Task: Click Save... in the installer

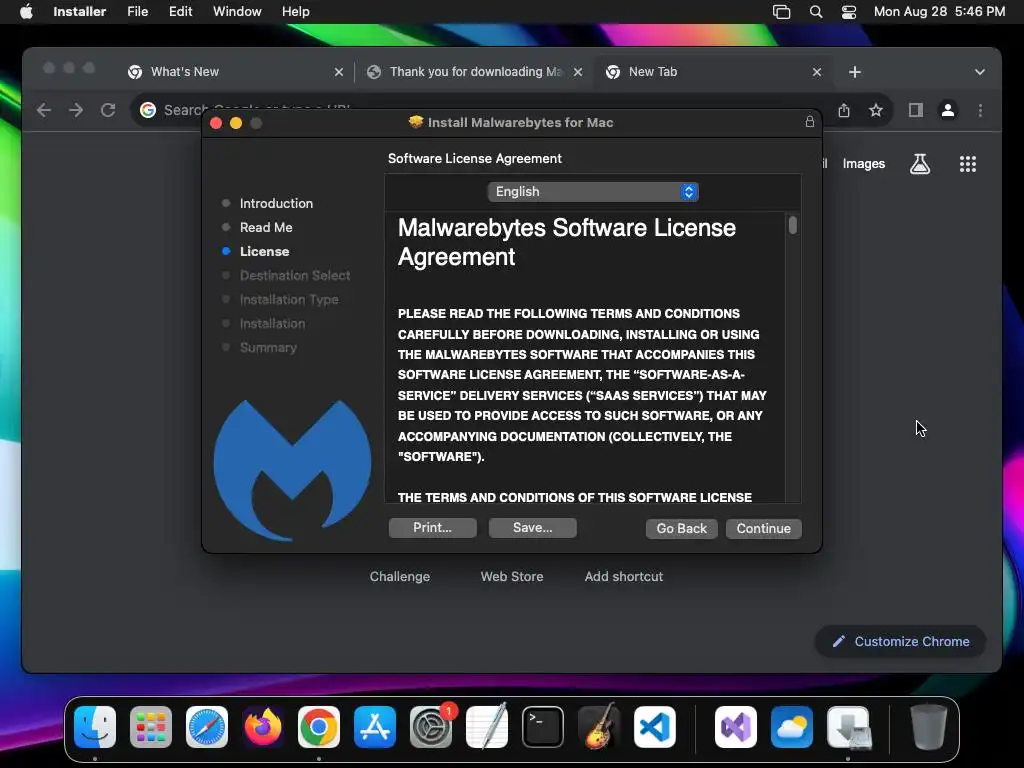Action: [x=532, y=528]
